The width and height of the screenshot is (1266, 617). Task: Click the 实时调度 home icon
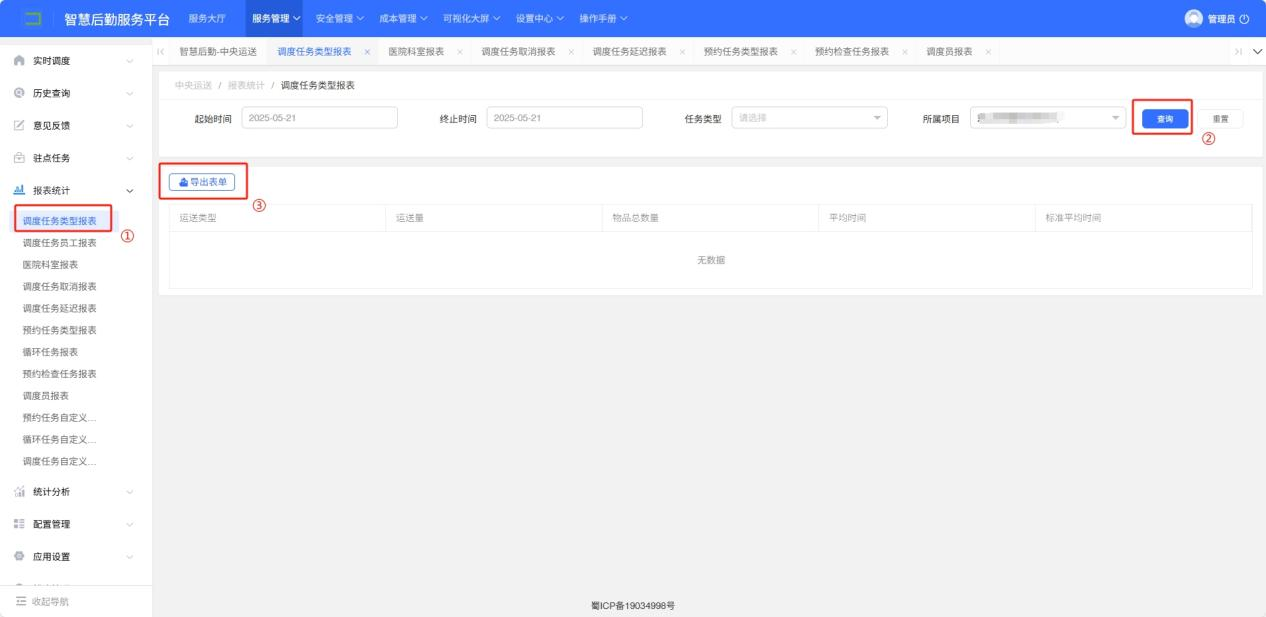pyautogui.click(x=18, y=61)
